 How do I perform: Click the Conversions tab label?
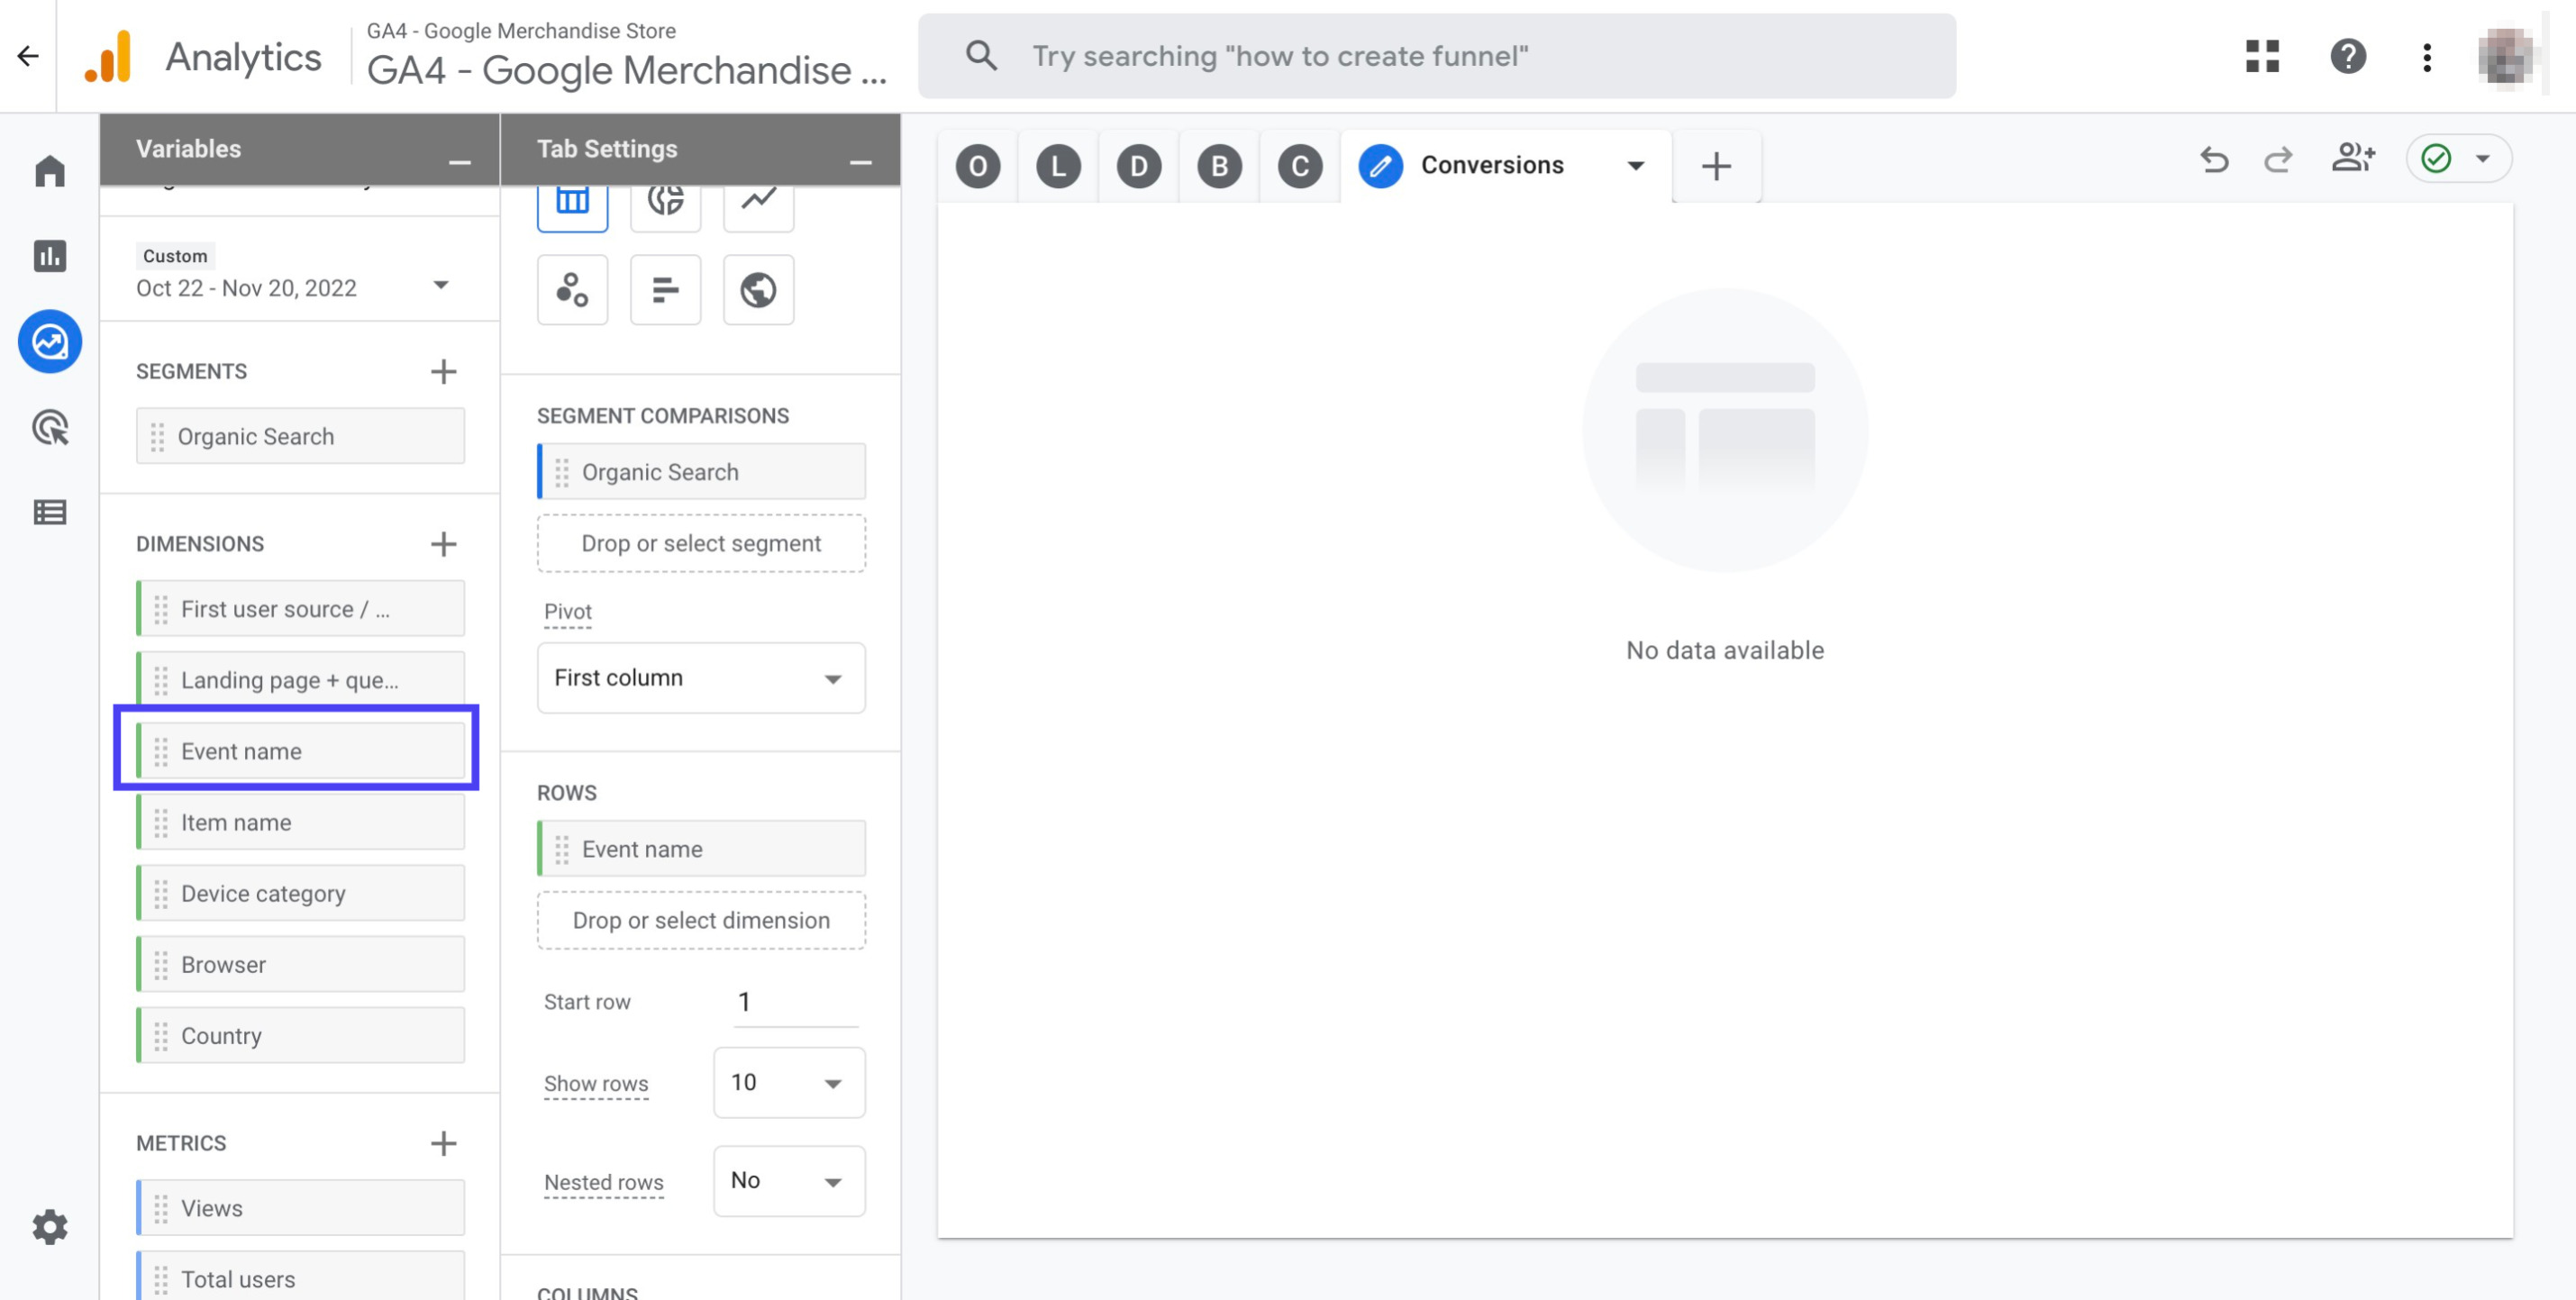[x=1490, y=164]
